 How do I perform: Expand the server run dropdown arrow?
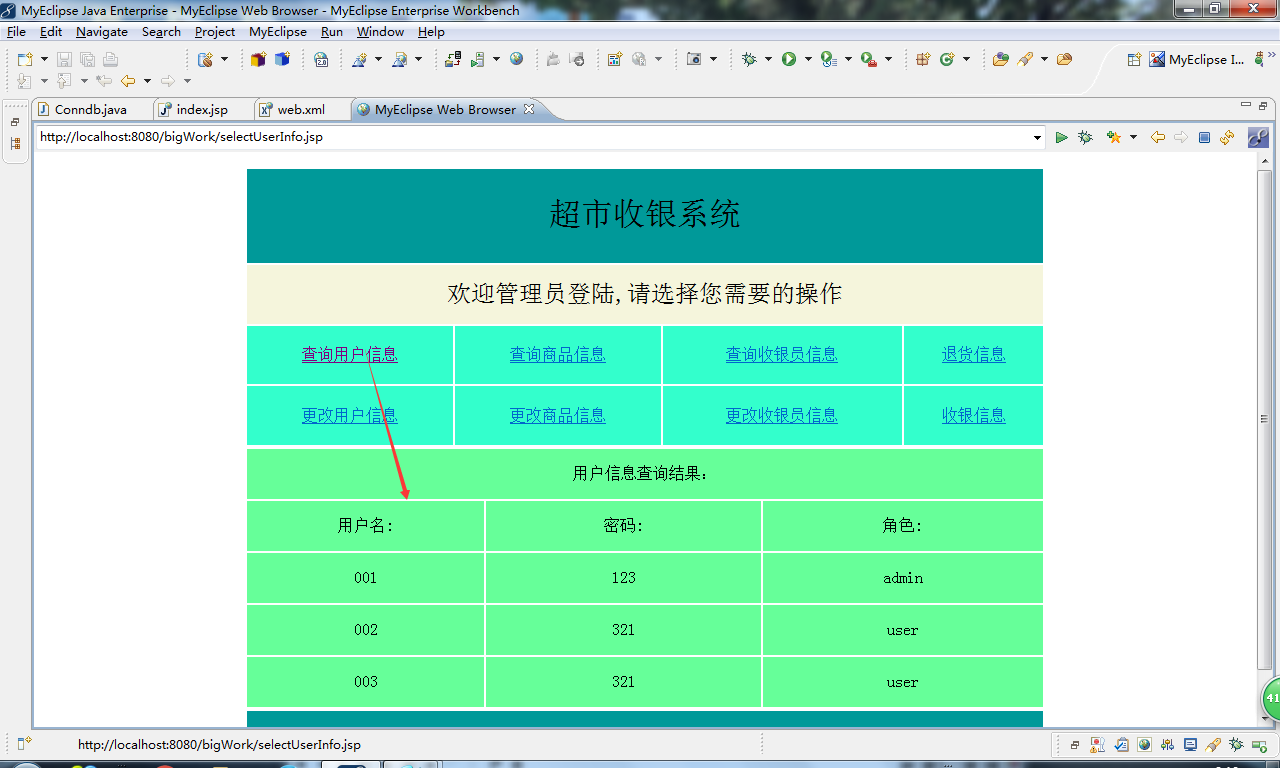click(496, 60)
